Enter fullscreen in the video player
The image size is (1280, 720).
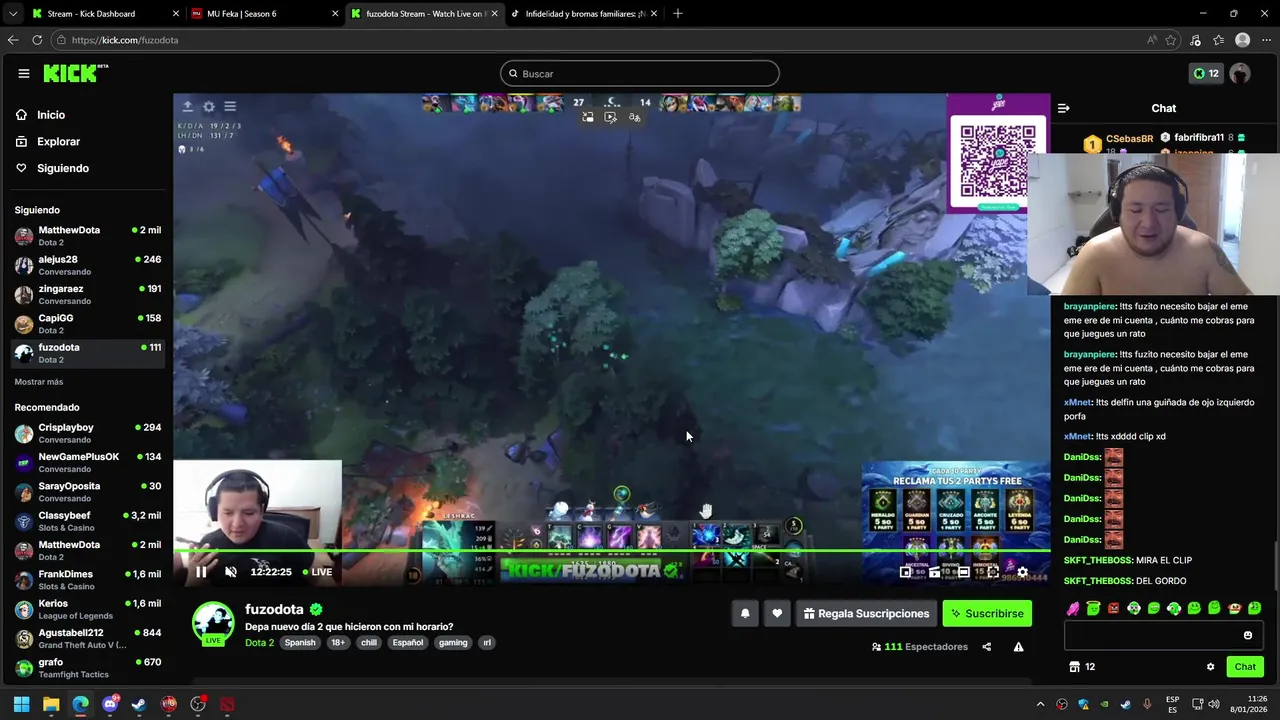point(993,572)
